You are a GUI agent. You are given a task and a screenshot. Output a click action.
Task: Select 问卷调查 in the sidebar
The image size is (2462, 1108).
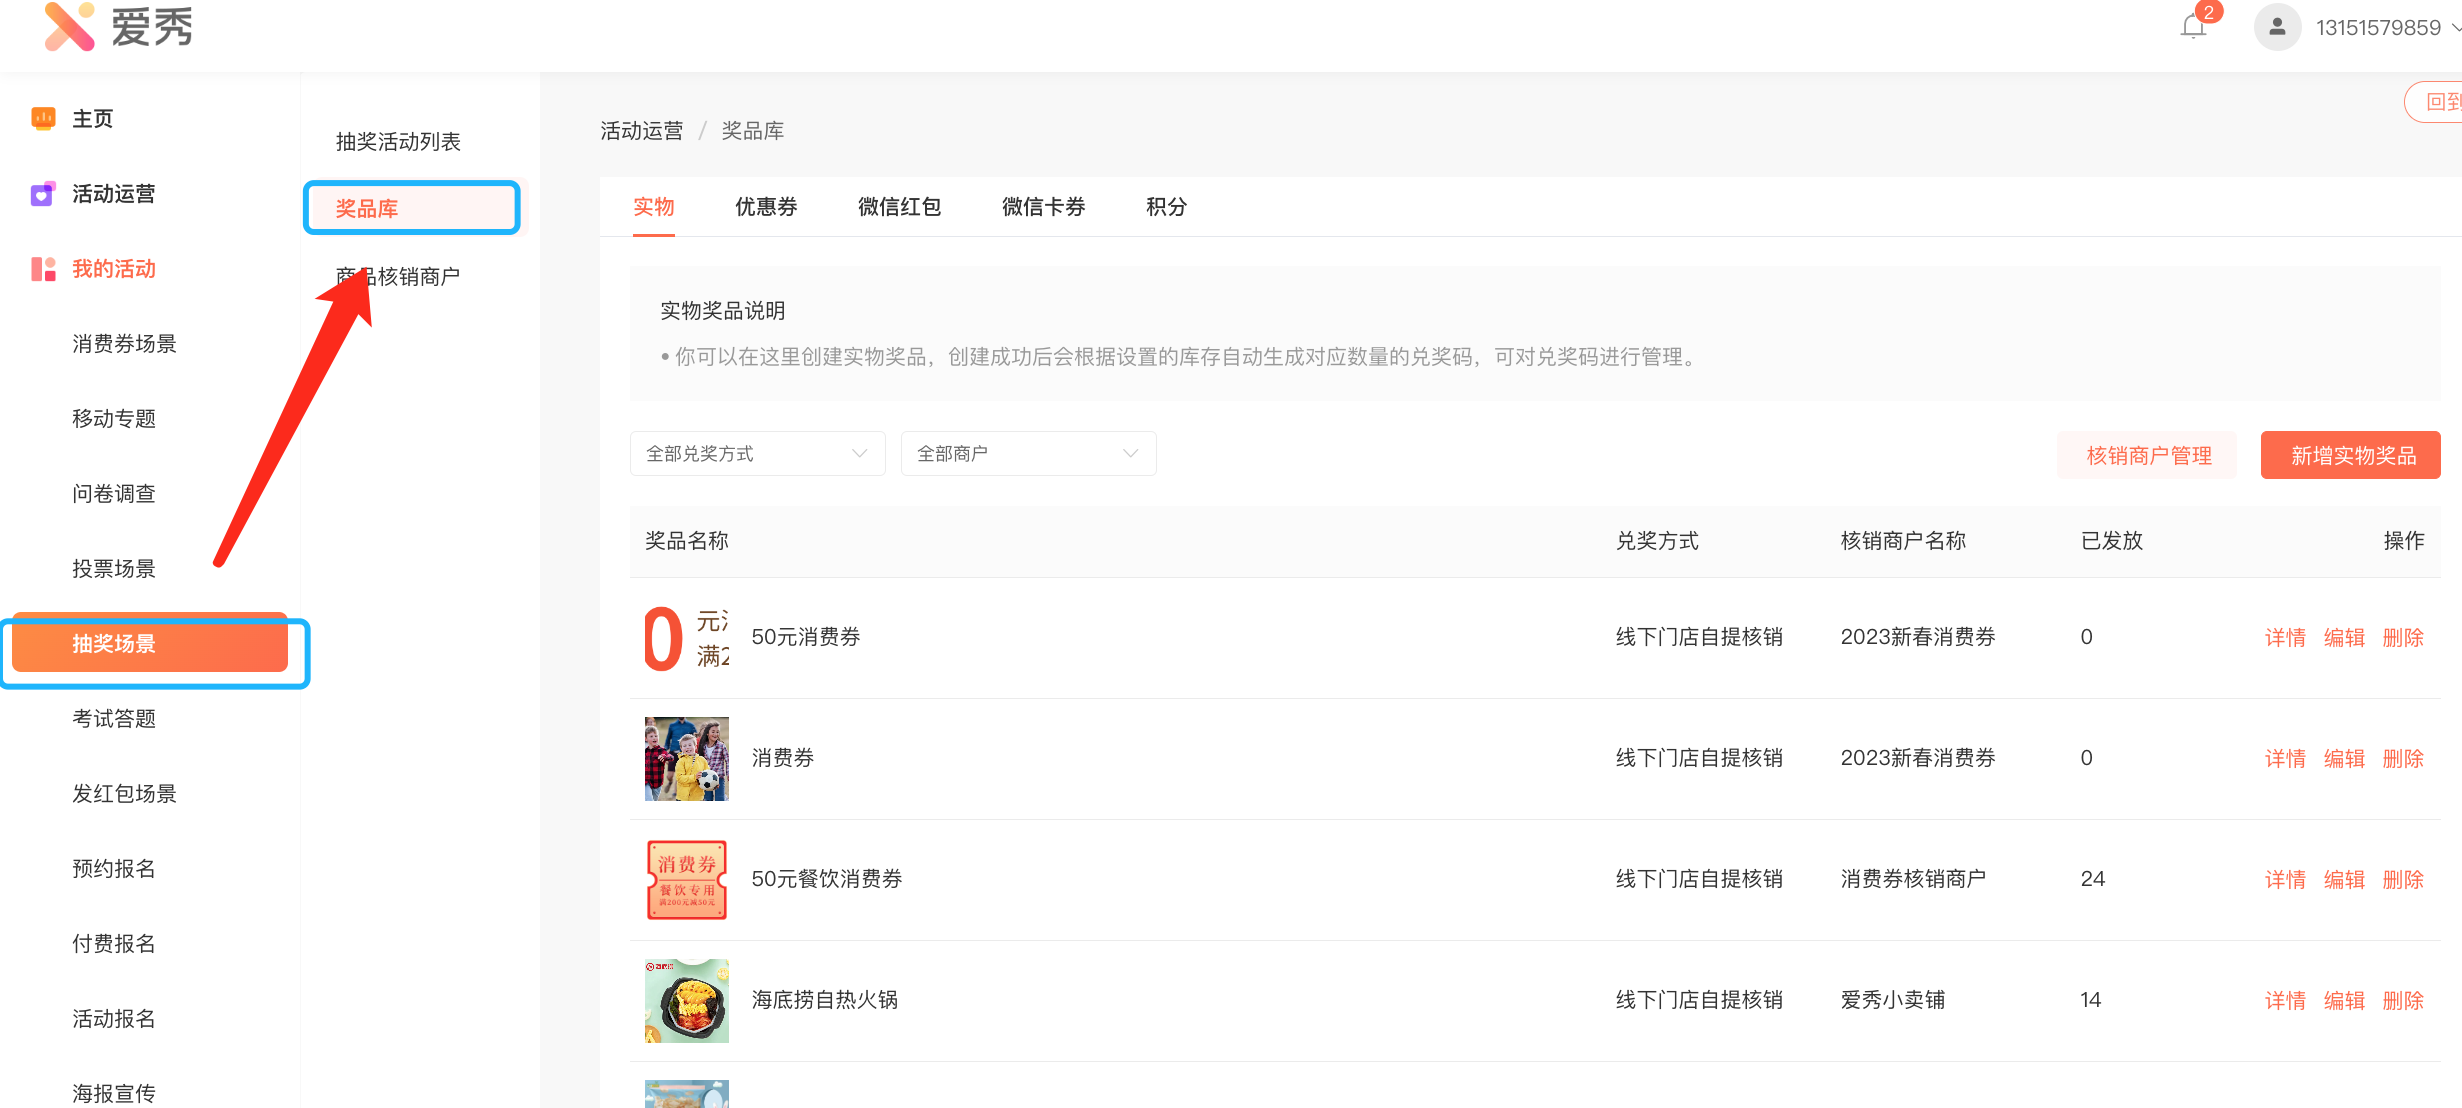[x=114, y=494]
